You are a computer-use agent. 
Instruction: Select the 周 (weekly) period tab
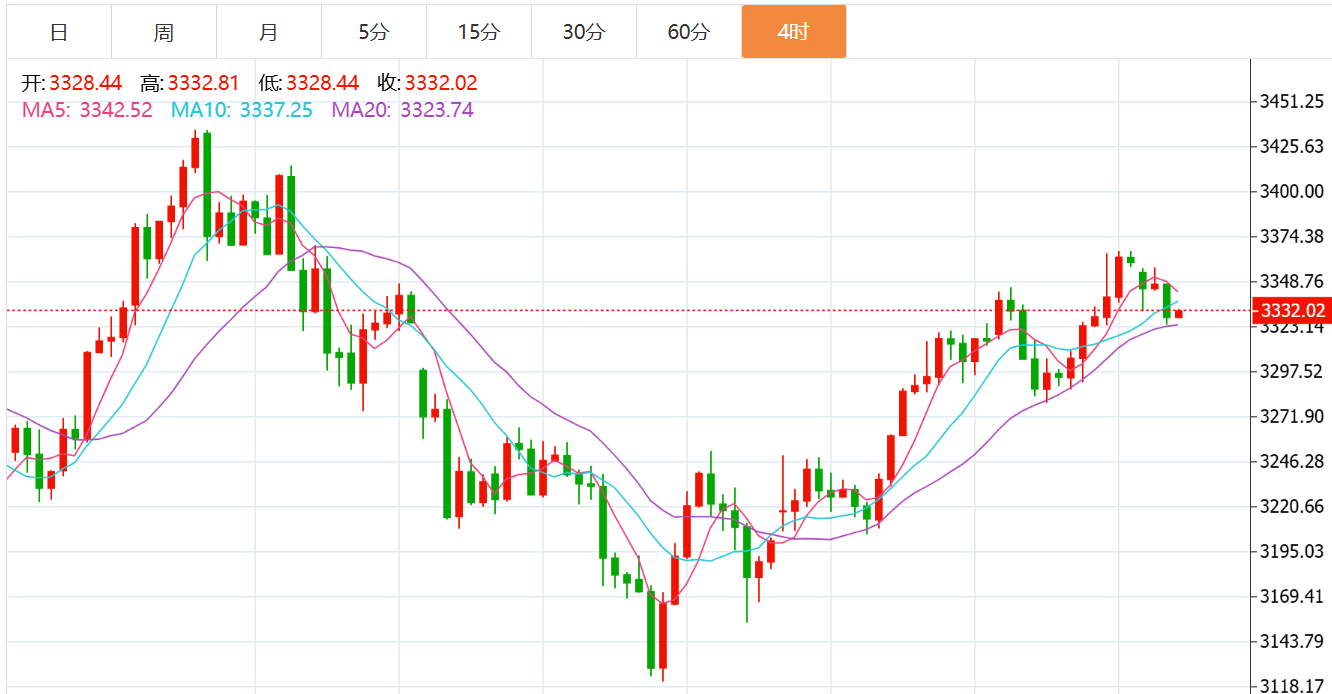(x=164, y=32)
